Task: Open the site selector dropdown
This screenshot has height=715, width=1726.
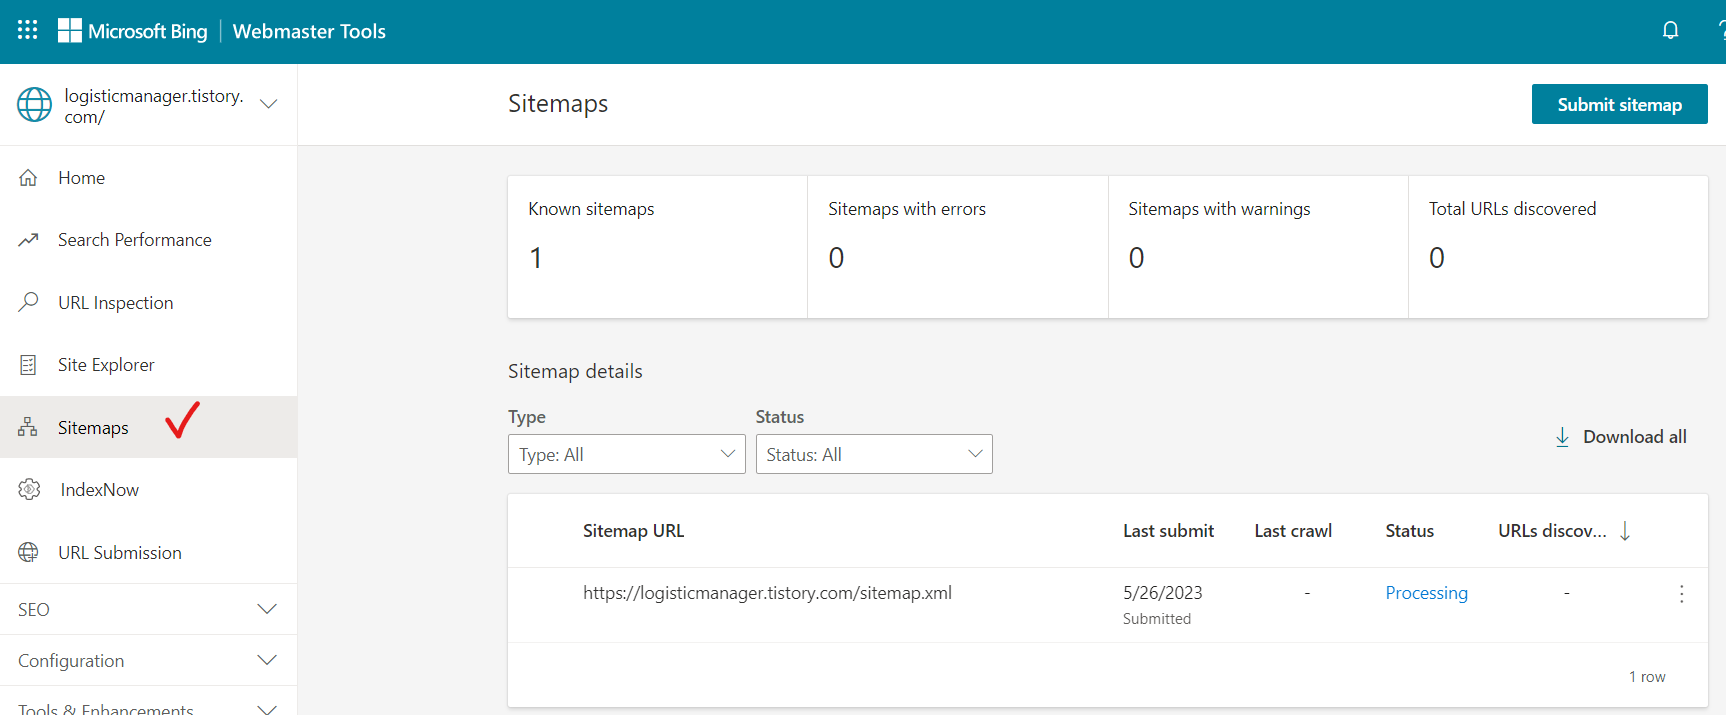Action: click(x=268, y=104)
